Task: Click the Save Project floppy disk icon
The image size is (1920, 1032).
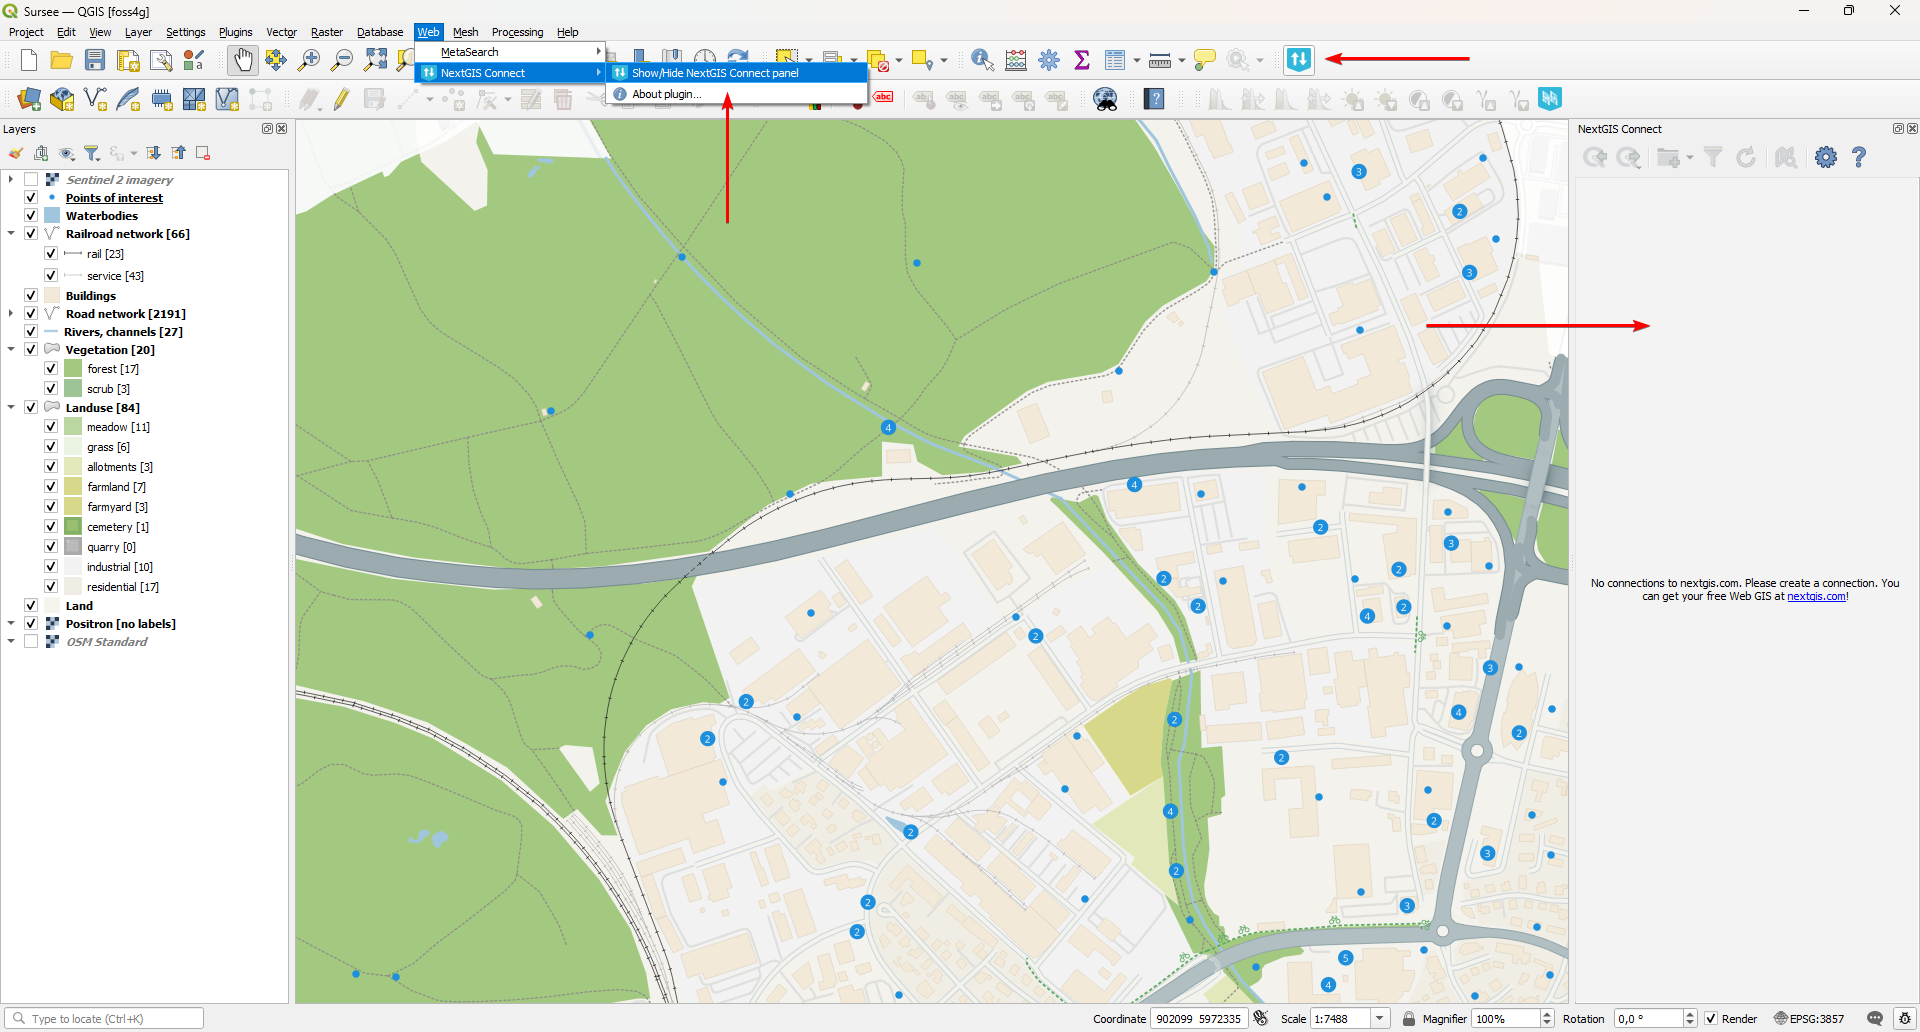Action: pos(95,60)
